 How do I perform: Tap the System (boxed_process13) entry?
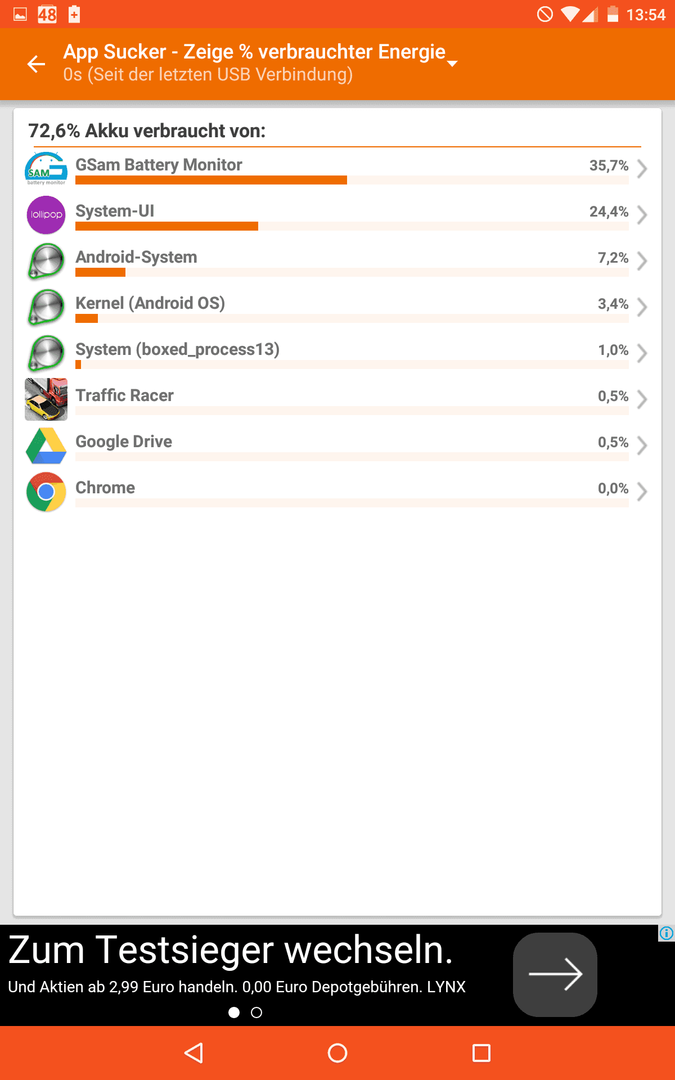(x=338, y=353)
